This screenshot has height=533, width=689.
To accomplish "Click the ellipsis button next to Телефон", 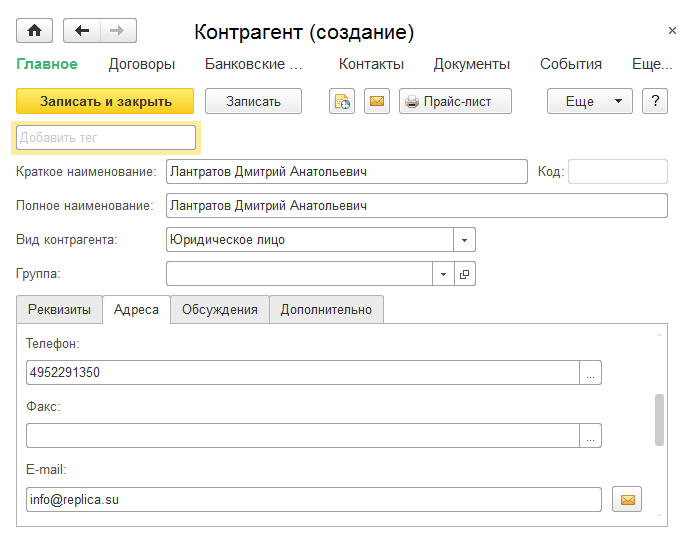I will [591, 373].
